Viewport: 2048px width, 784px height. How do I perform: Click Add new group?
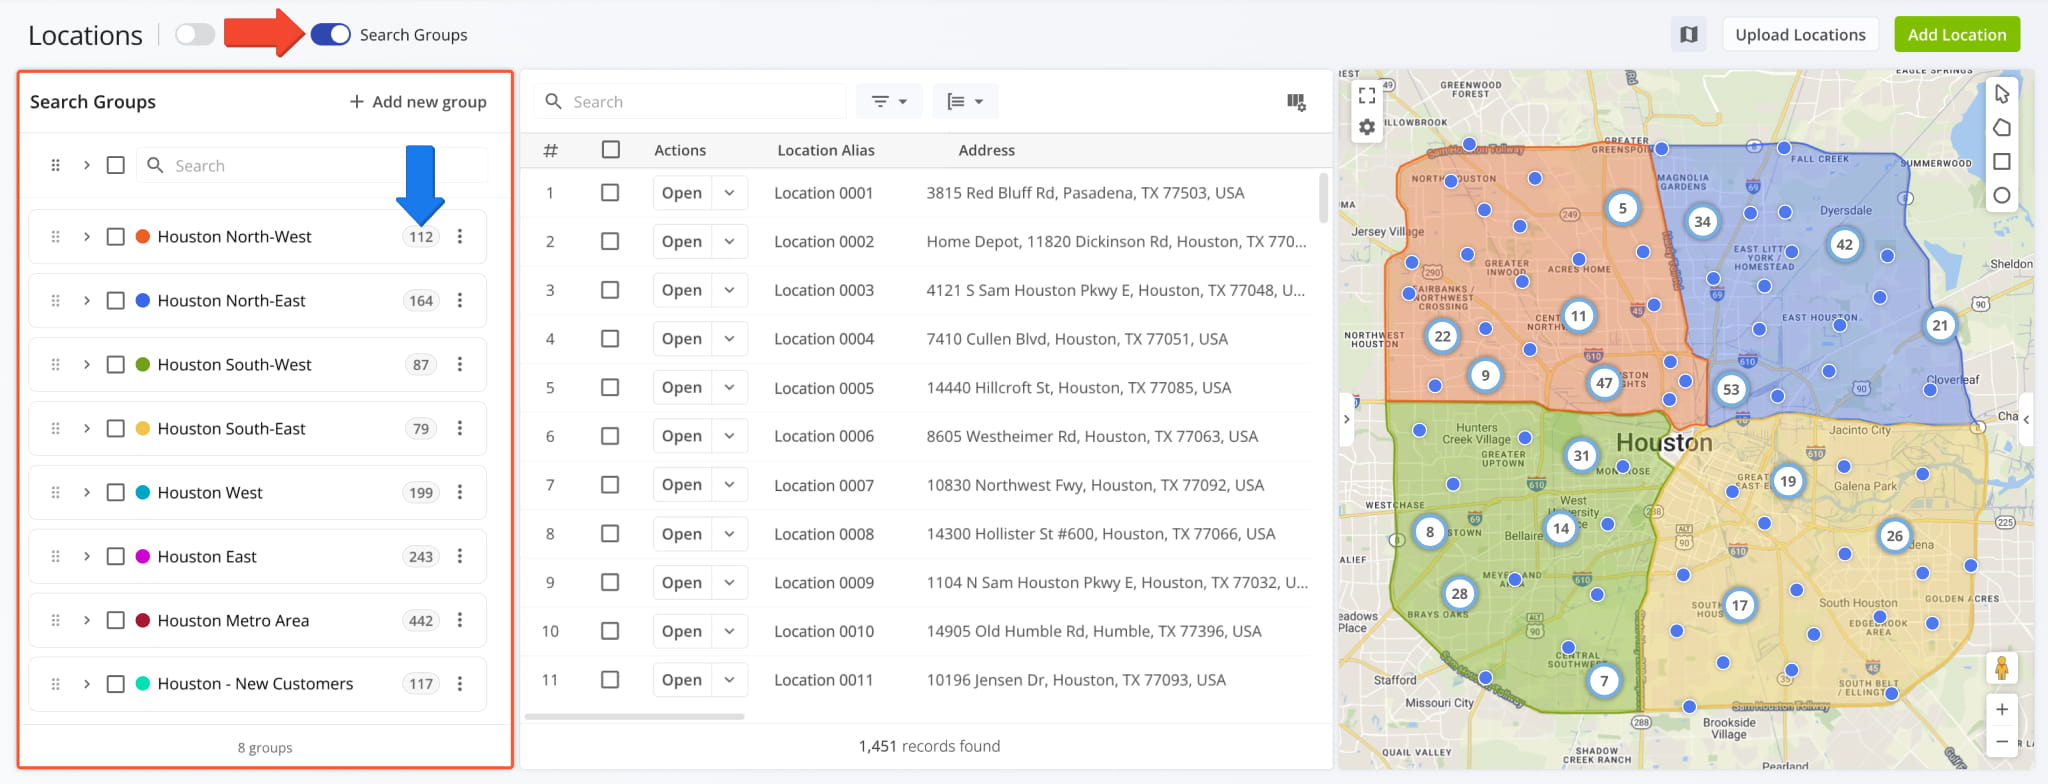(x=418, y=102)
